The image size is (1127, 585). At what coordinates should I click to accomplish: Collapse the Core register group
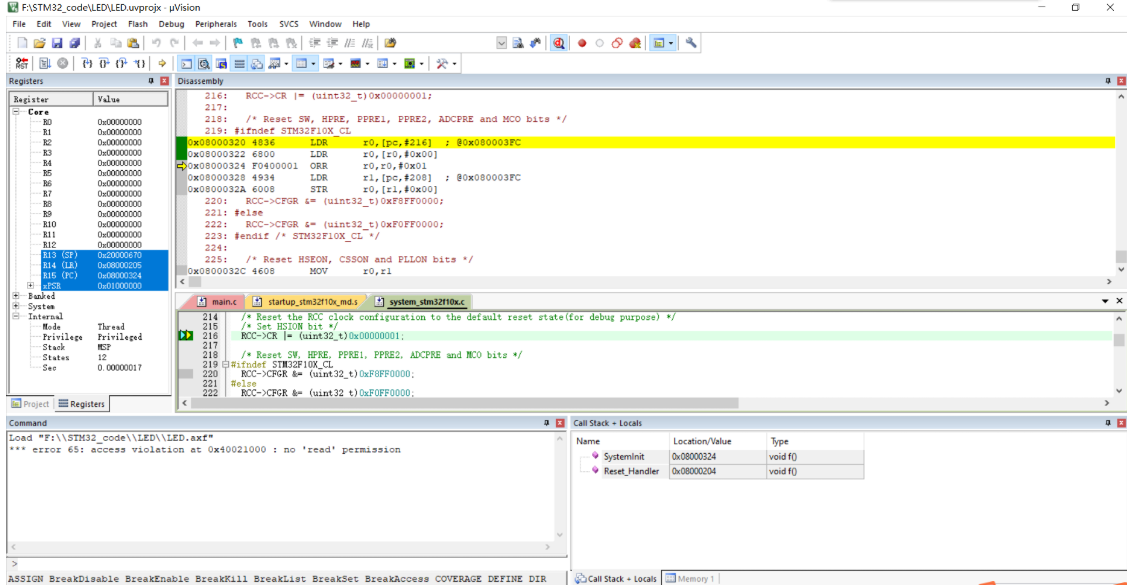pos(17,112)
